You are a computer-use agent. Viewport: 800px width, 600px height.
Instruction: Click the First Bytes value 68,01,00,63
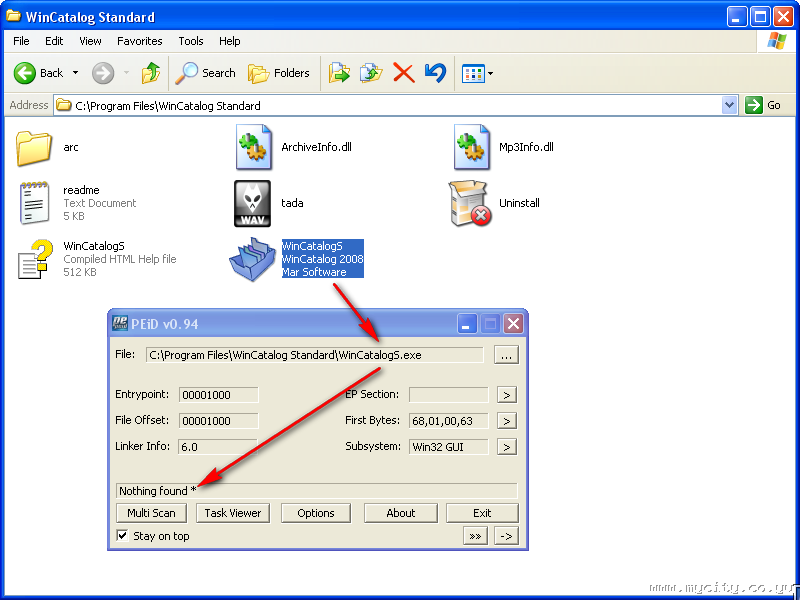pos(448,421)
